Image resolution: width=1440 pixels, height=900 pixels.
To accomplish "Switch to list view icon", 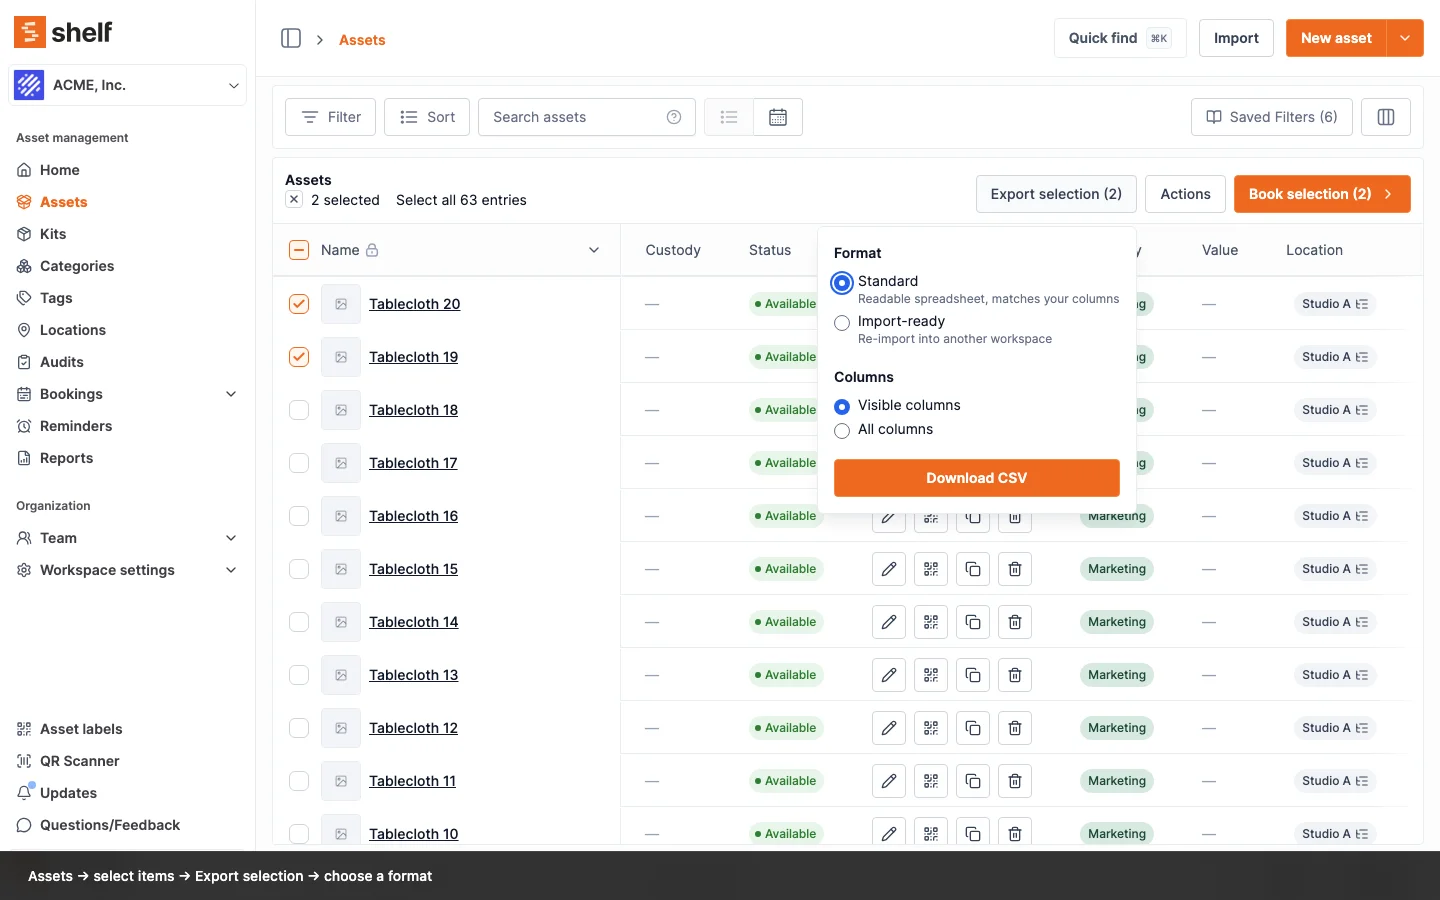I will point(729,117).
